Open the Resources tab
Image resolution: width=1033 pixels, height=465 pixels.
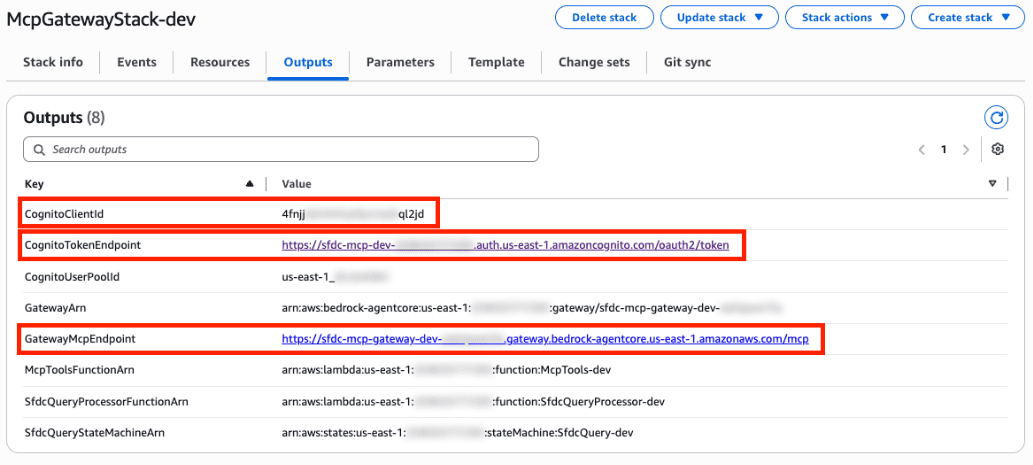tap(220, 63)
